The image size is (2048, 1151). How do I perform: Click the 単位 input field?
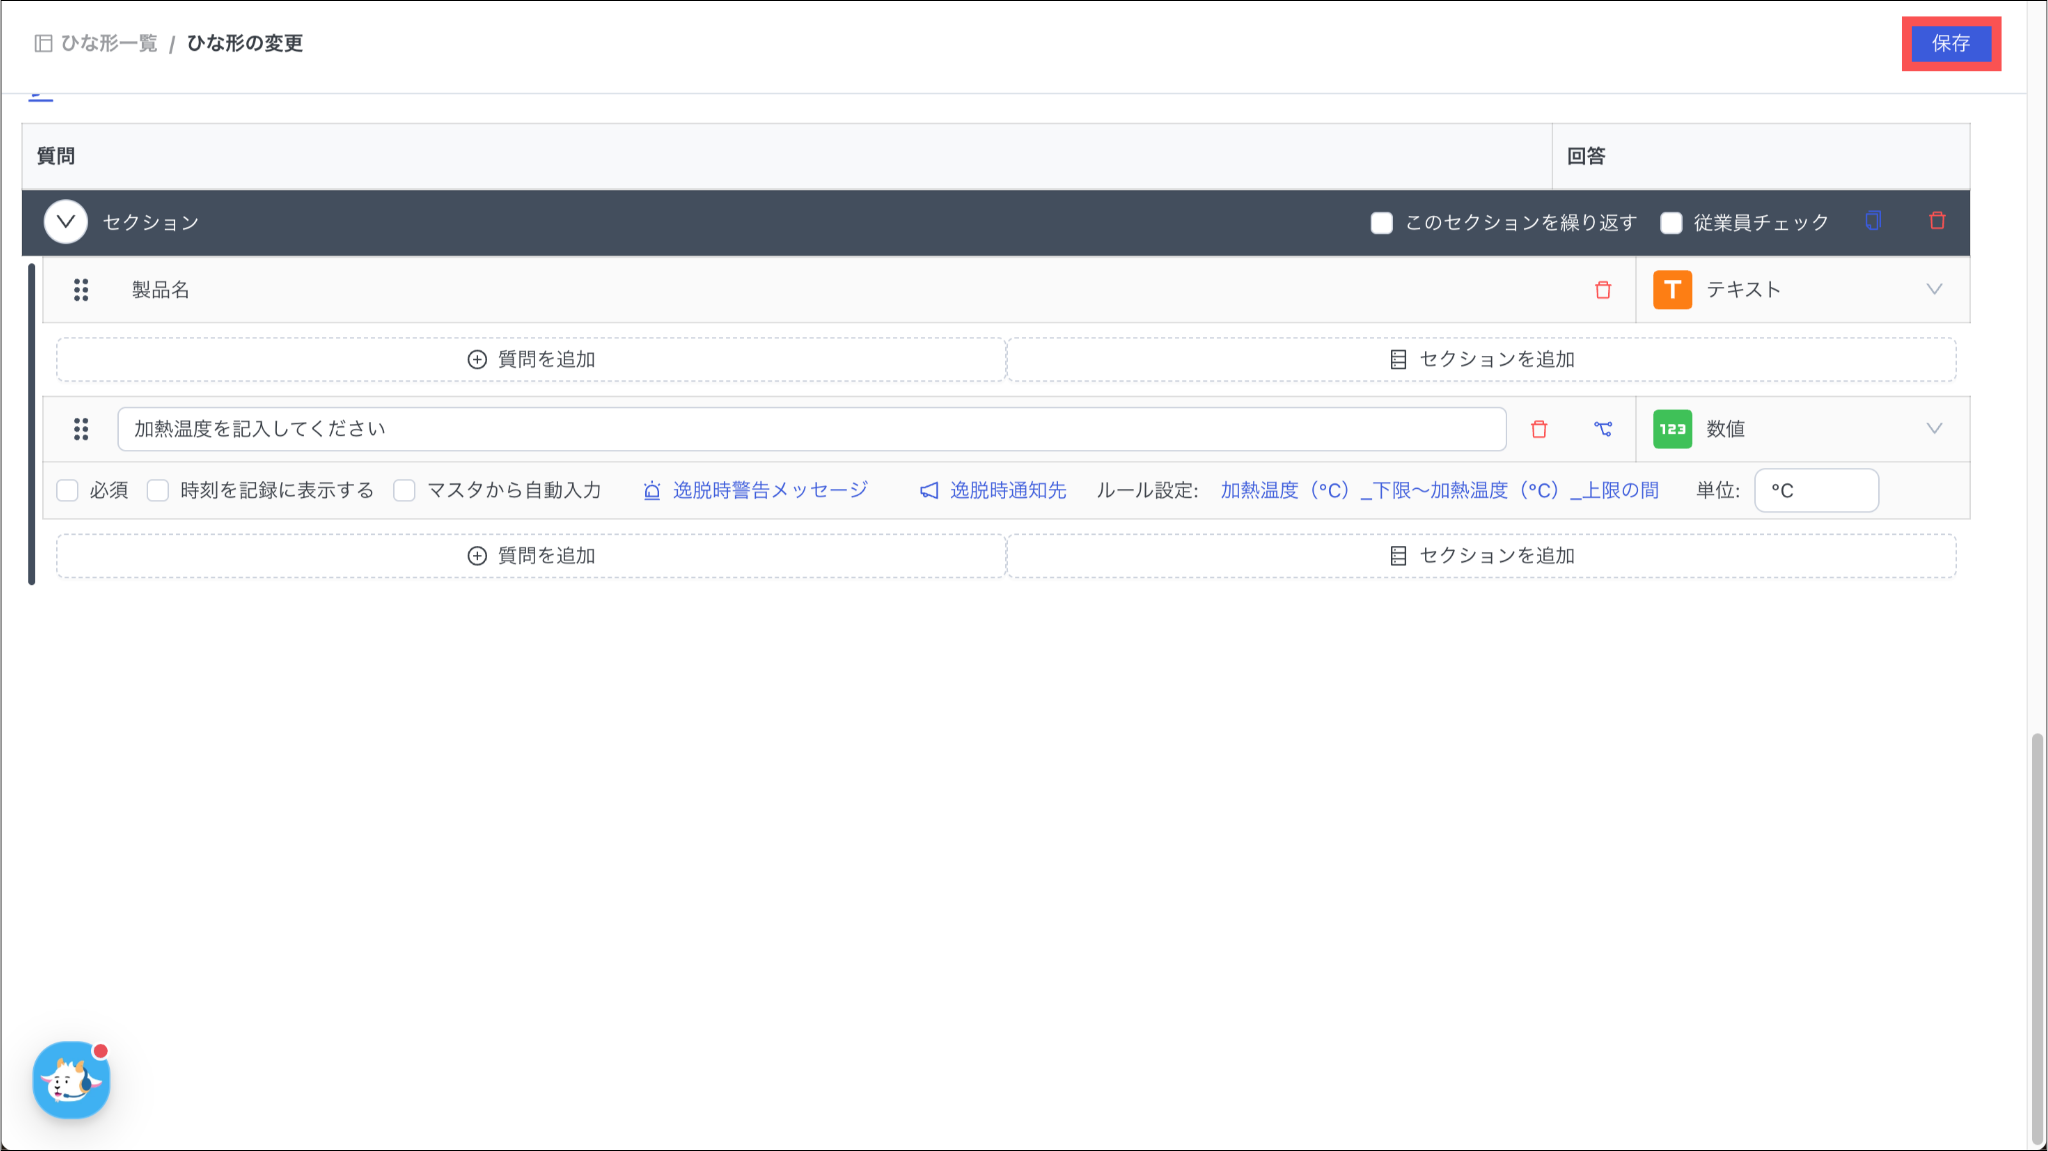point(1816,490)
